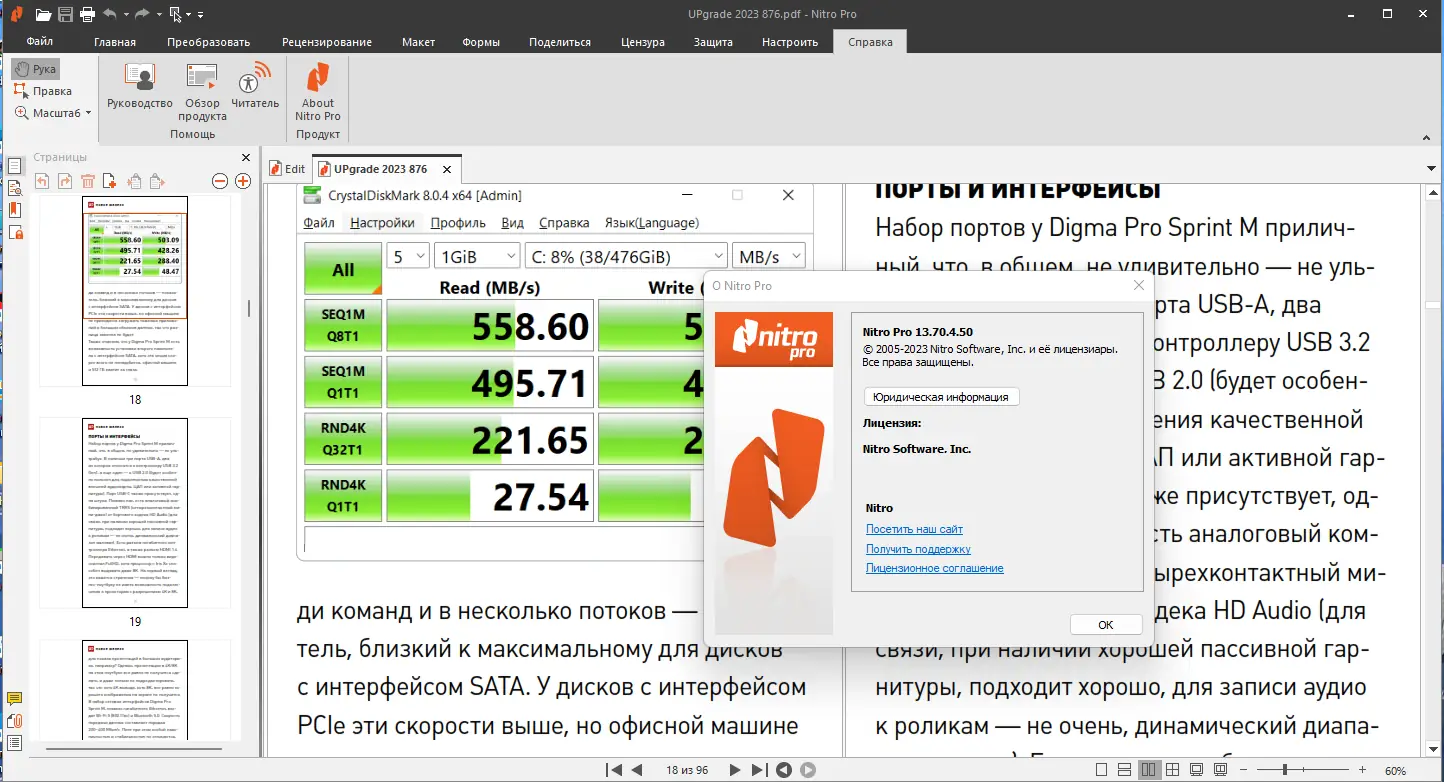The image size is (1444, 782).
Task: Switch to facing continuous view
Action: 1174,770
